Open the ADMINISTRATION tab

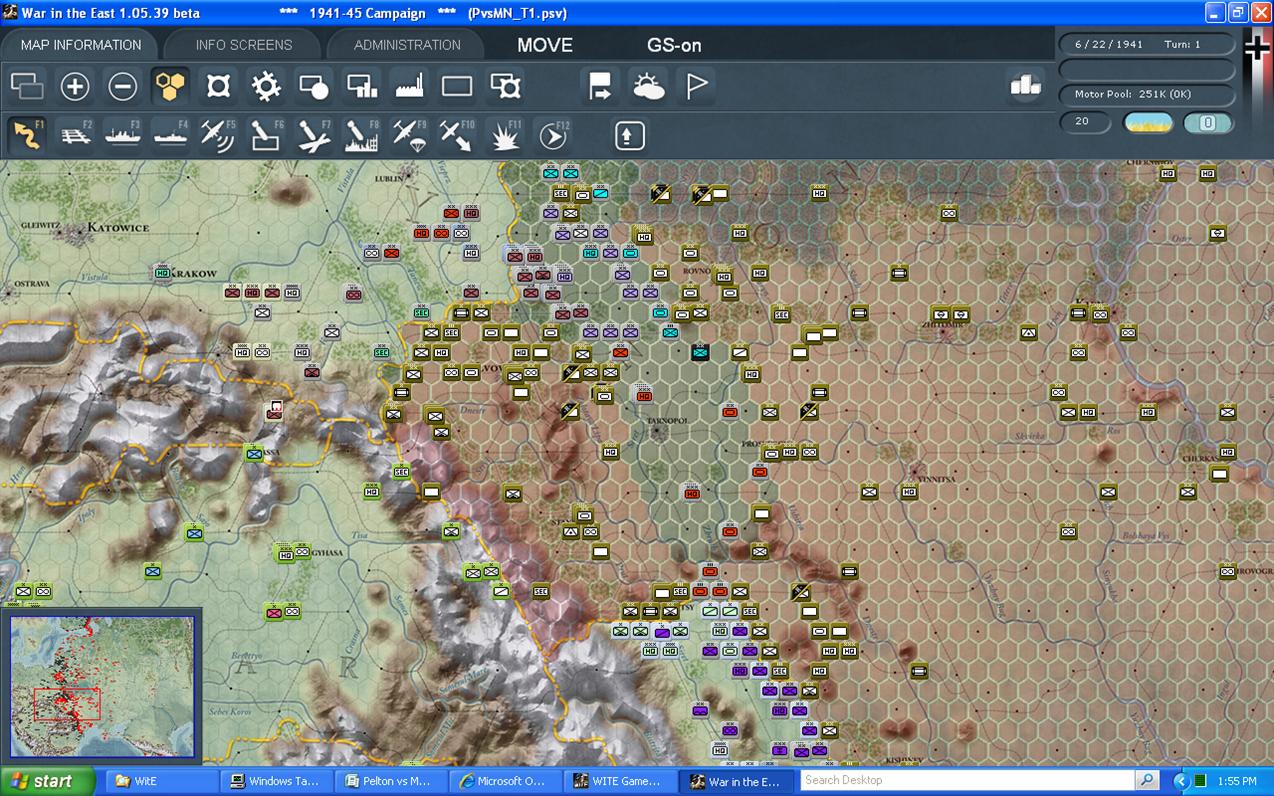407,45
